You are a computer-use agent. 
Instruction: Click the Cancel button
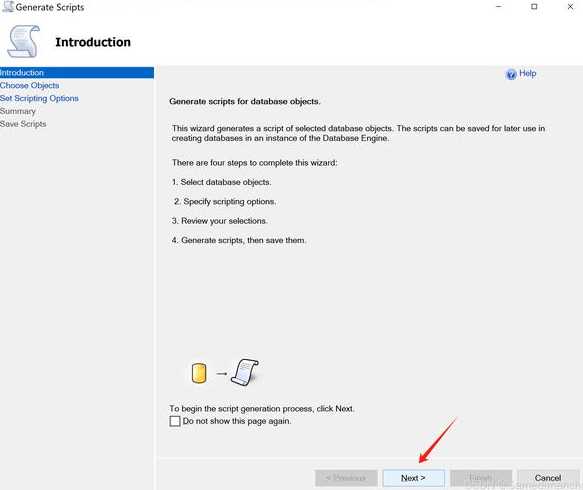click(x=548, y=478)
